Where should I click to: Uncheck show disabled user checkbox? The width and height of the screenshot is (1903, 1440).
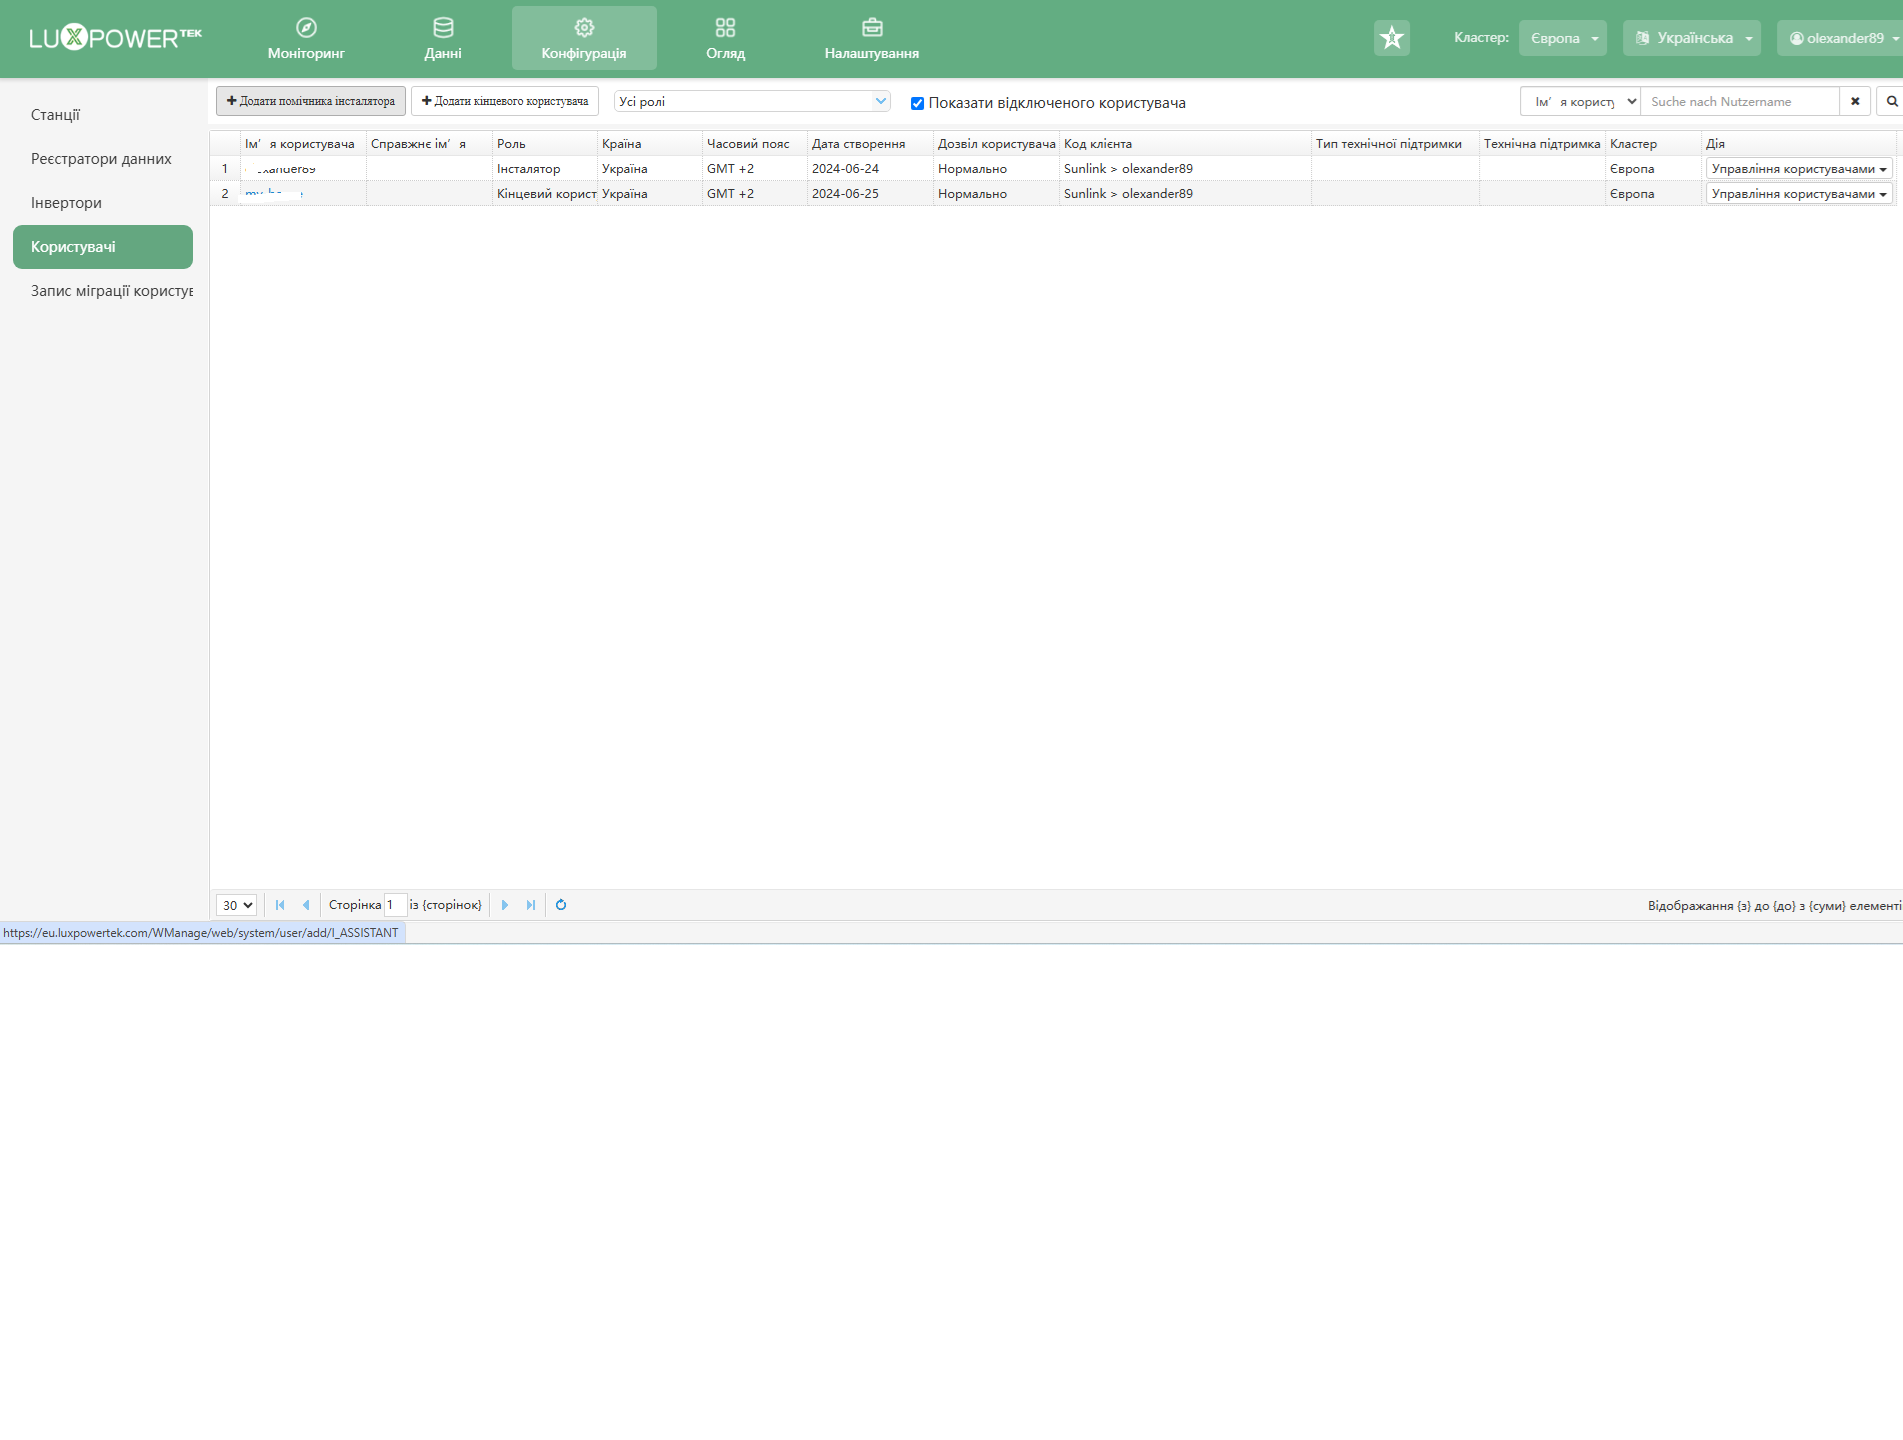pos(917,103)
